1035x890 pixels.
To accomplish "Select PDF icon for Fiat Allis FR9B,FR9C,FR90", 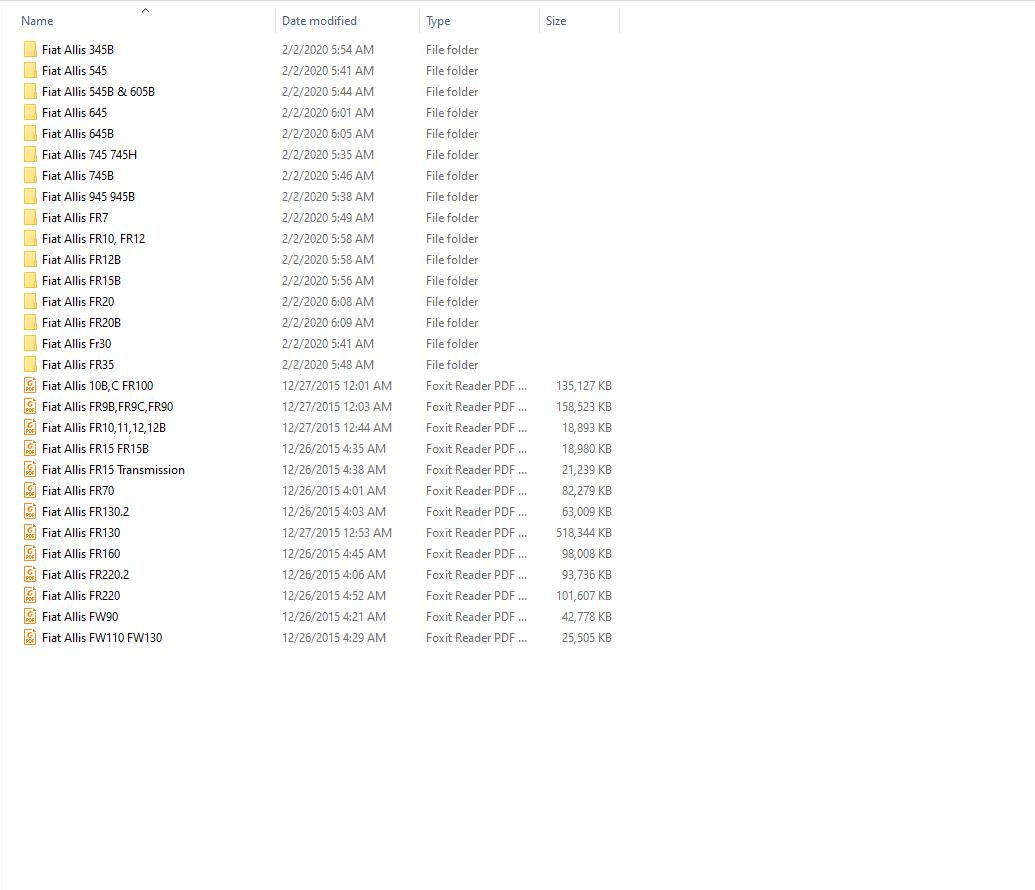I will tap(30, 407).
